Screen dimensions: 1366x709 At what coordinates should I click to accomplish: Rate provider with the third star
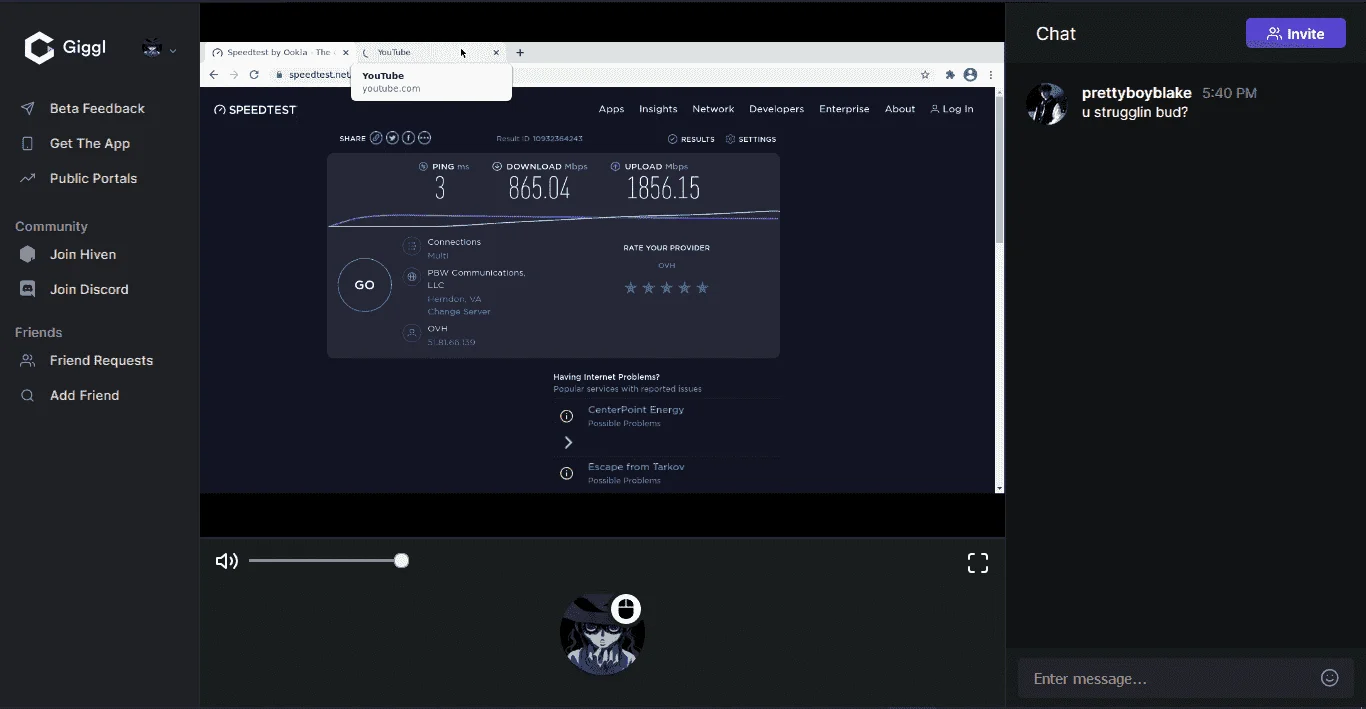pyautogui.click(x=667, y=288)
